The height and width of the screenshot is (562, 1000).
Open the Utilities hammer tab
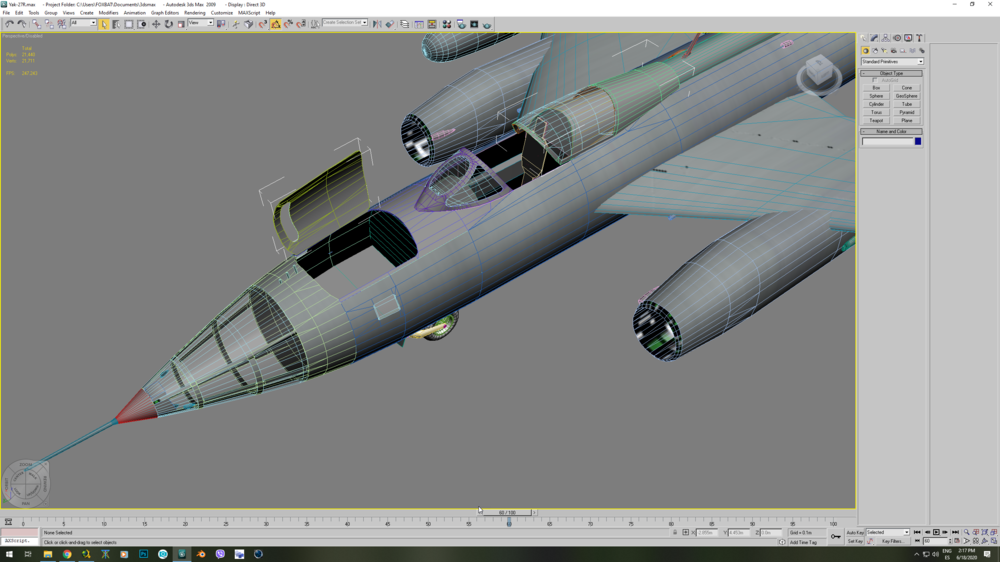919,38
